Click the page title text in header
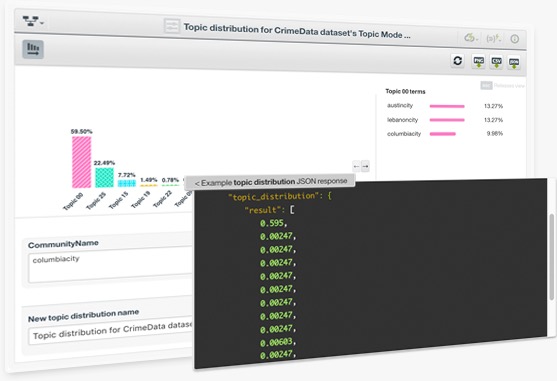 click(297, 31)
